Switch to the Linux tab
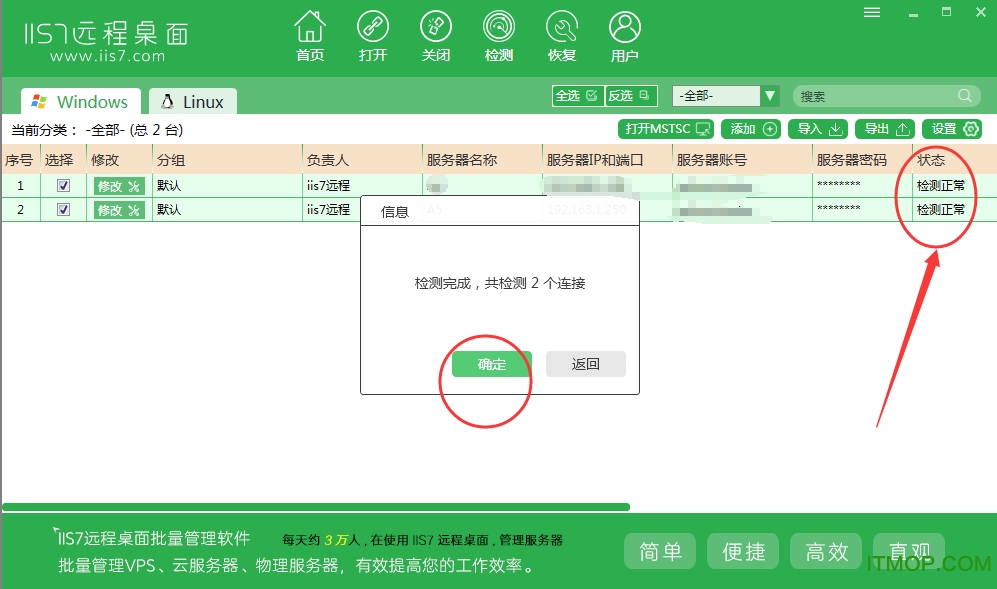997x589 pixels. point(193,102)
